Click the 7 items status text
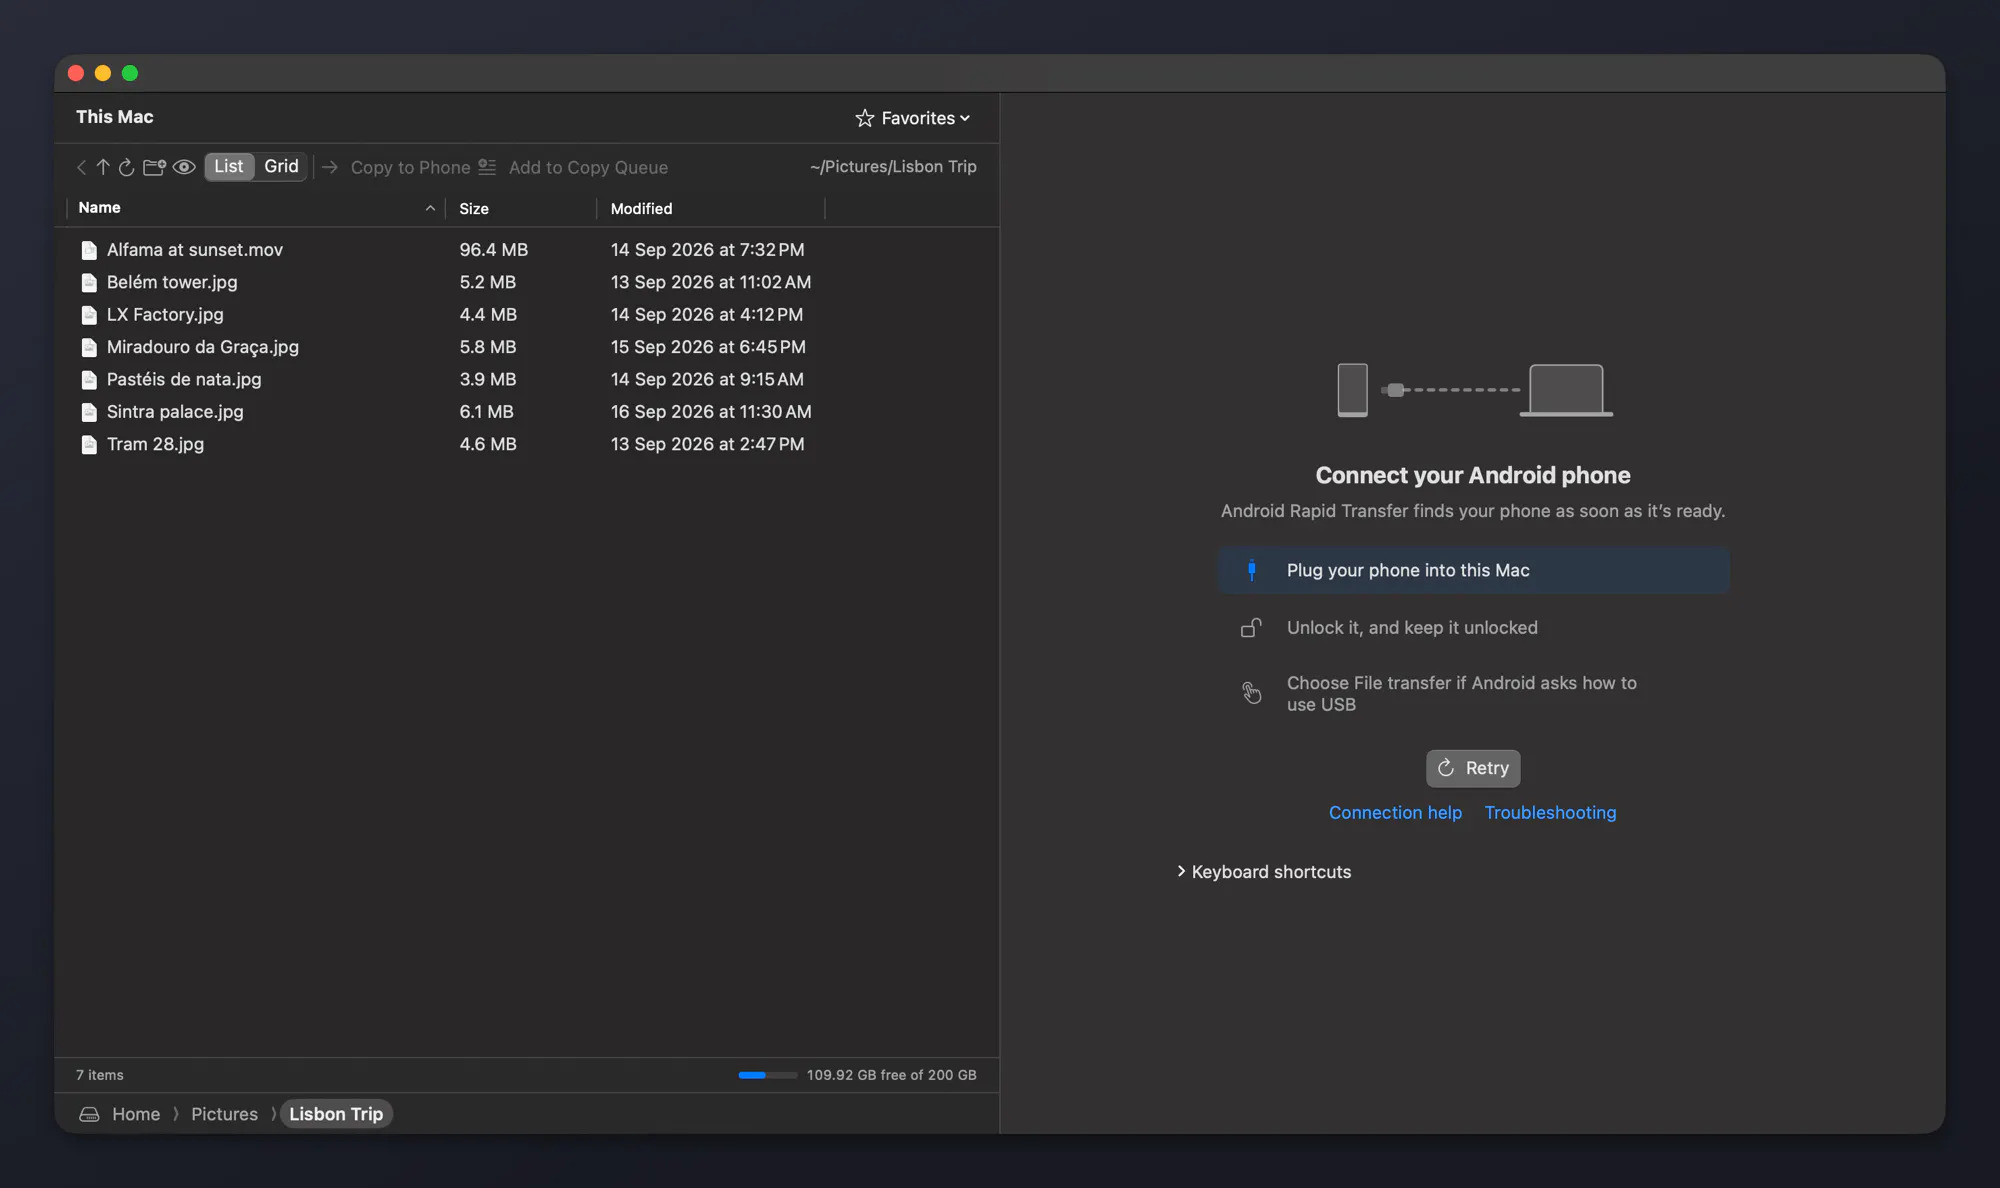This screenshot has width=2000, height=1188. [x=100, y=1075]
